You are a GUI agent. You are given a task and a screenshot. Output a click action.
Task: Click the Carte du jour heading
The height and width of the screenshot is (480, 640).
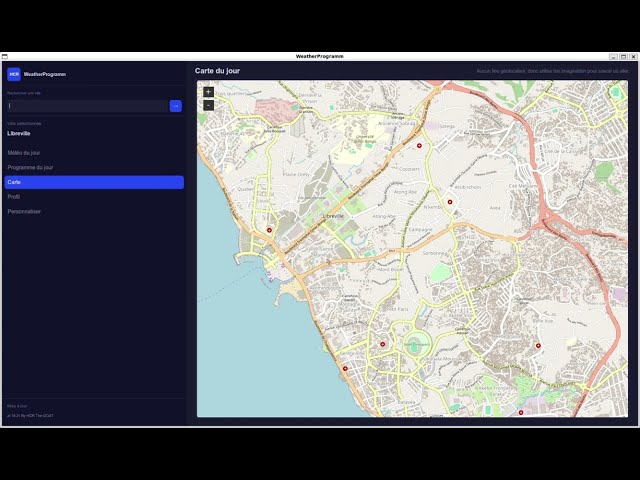point(217,71)
